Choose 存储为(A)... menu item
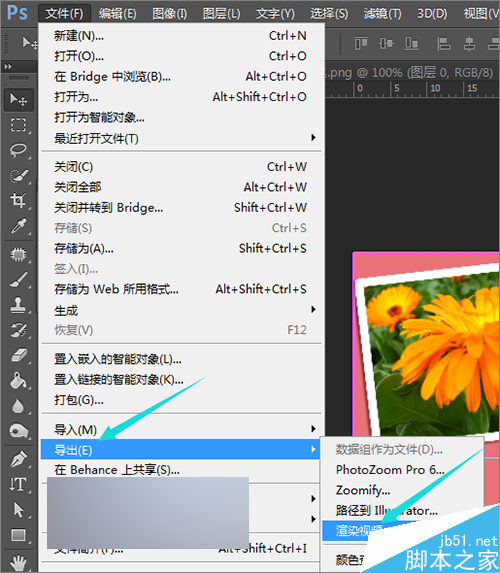The width and height of the screenshot is (500, 573). [x=181, y=249]
